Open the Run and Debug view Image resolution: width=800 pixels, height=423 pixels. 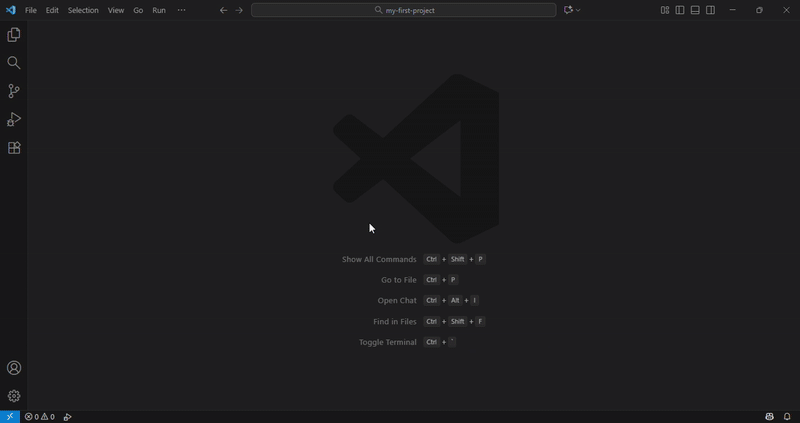coord(14,119)
